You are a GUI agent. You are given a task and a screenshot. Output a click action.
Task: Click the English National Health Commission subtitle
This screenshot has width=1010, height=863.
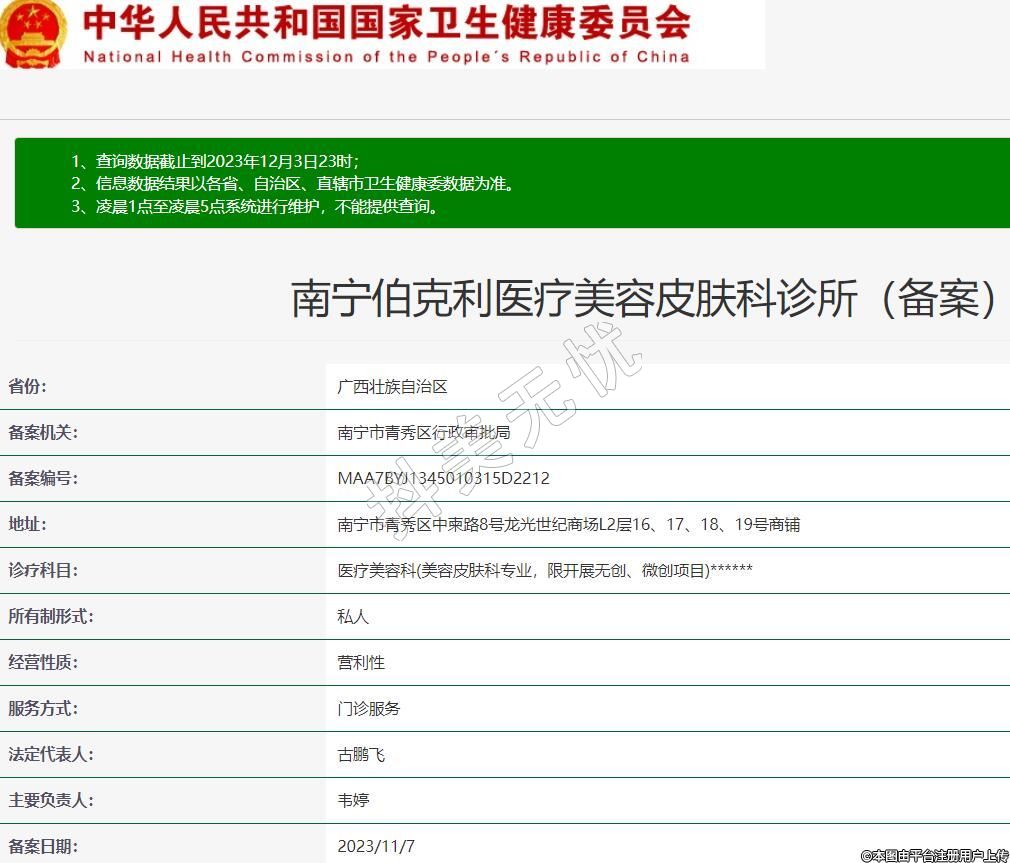tap(386, 56)
